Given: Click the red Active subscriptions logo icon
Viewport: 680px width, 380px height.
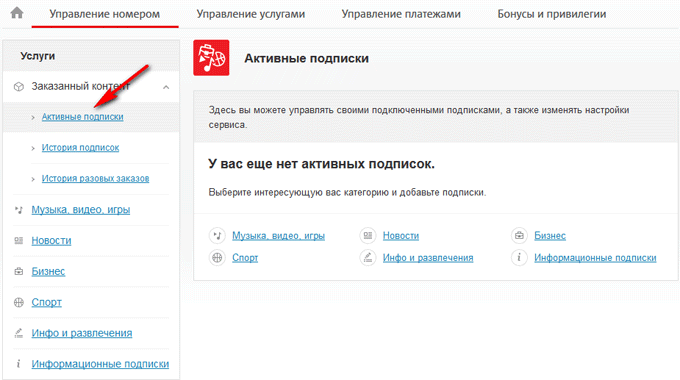Looking at the screenshot, I should tap(211, 58).
